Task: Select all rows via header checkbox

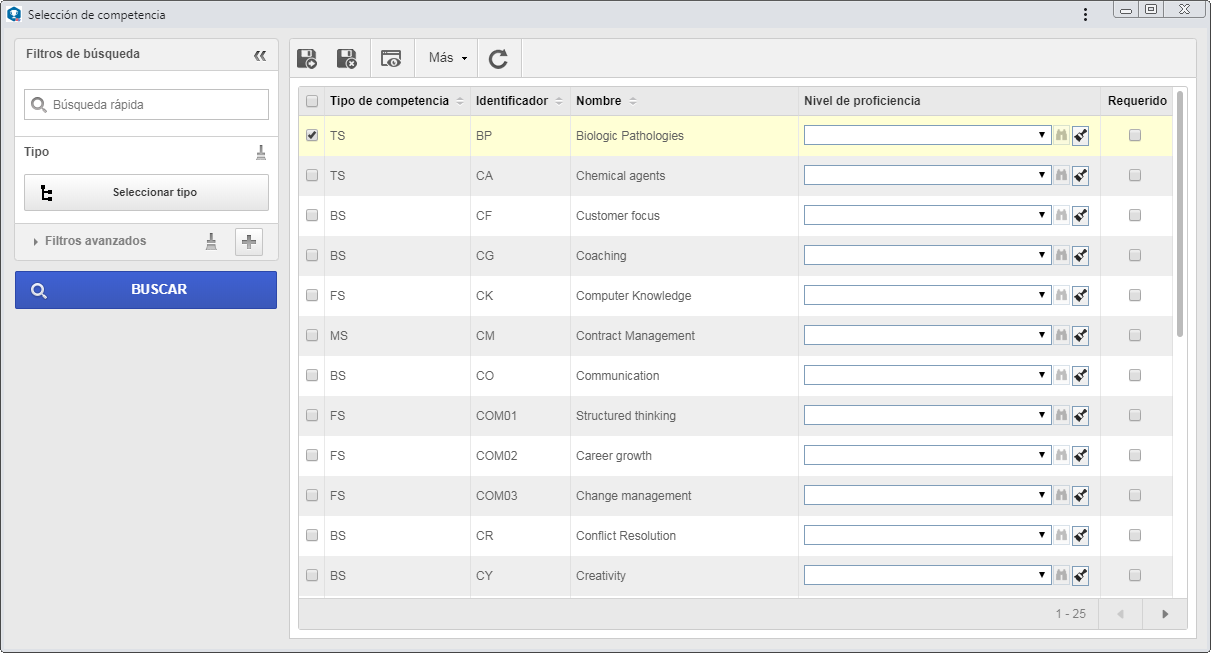Action: click(312, 101)
